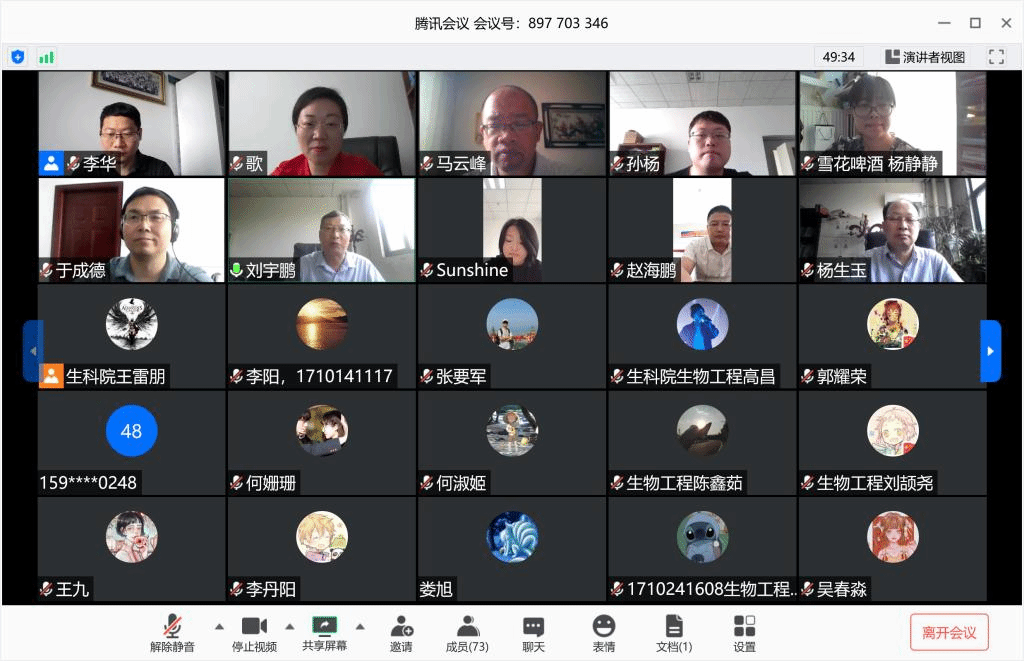Go to next page of participants
1024x661 pixels.
click(x=990, y=351)
